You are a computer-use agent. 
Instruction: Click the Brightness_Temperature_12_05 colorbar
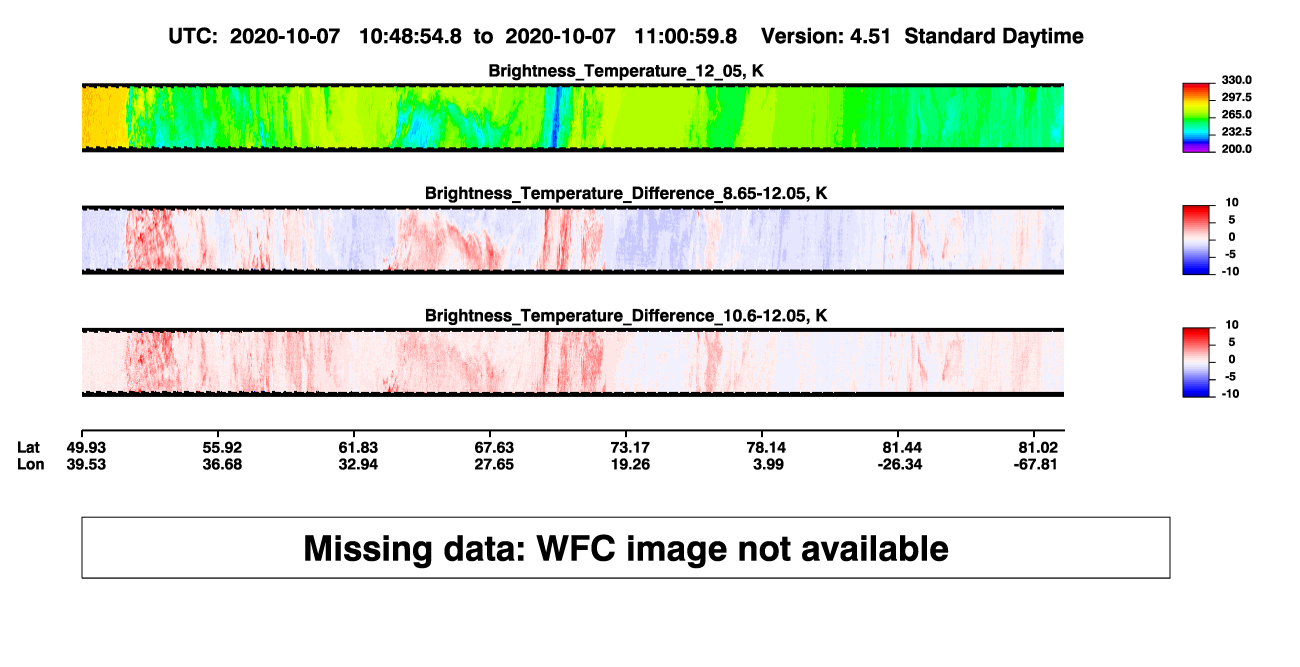coord(1198,117)
